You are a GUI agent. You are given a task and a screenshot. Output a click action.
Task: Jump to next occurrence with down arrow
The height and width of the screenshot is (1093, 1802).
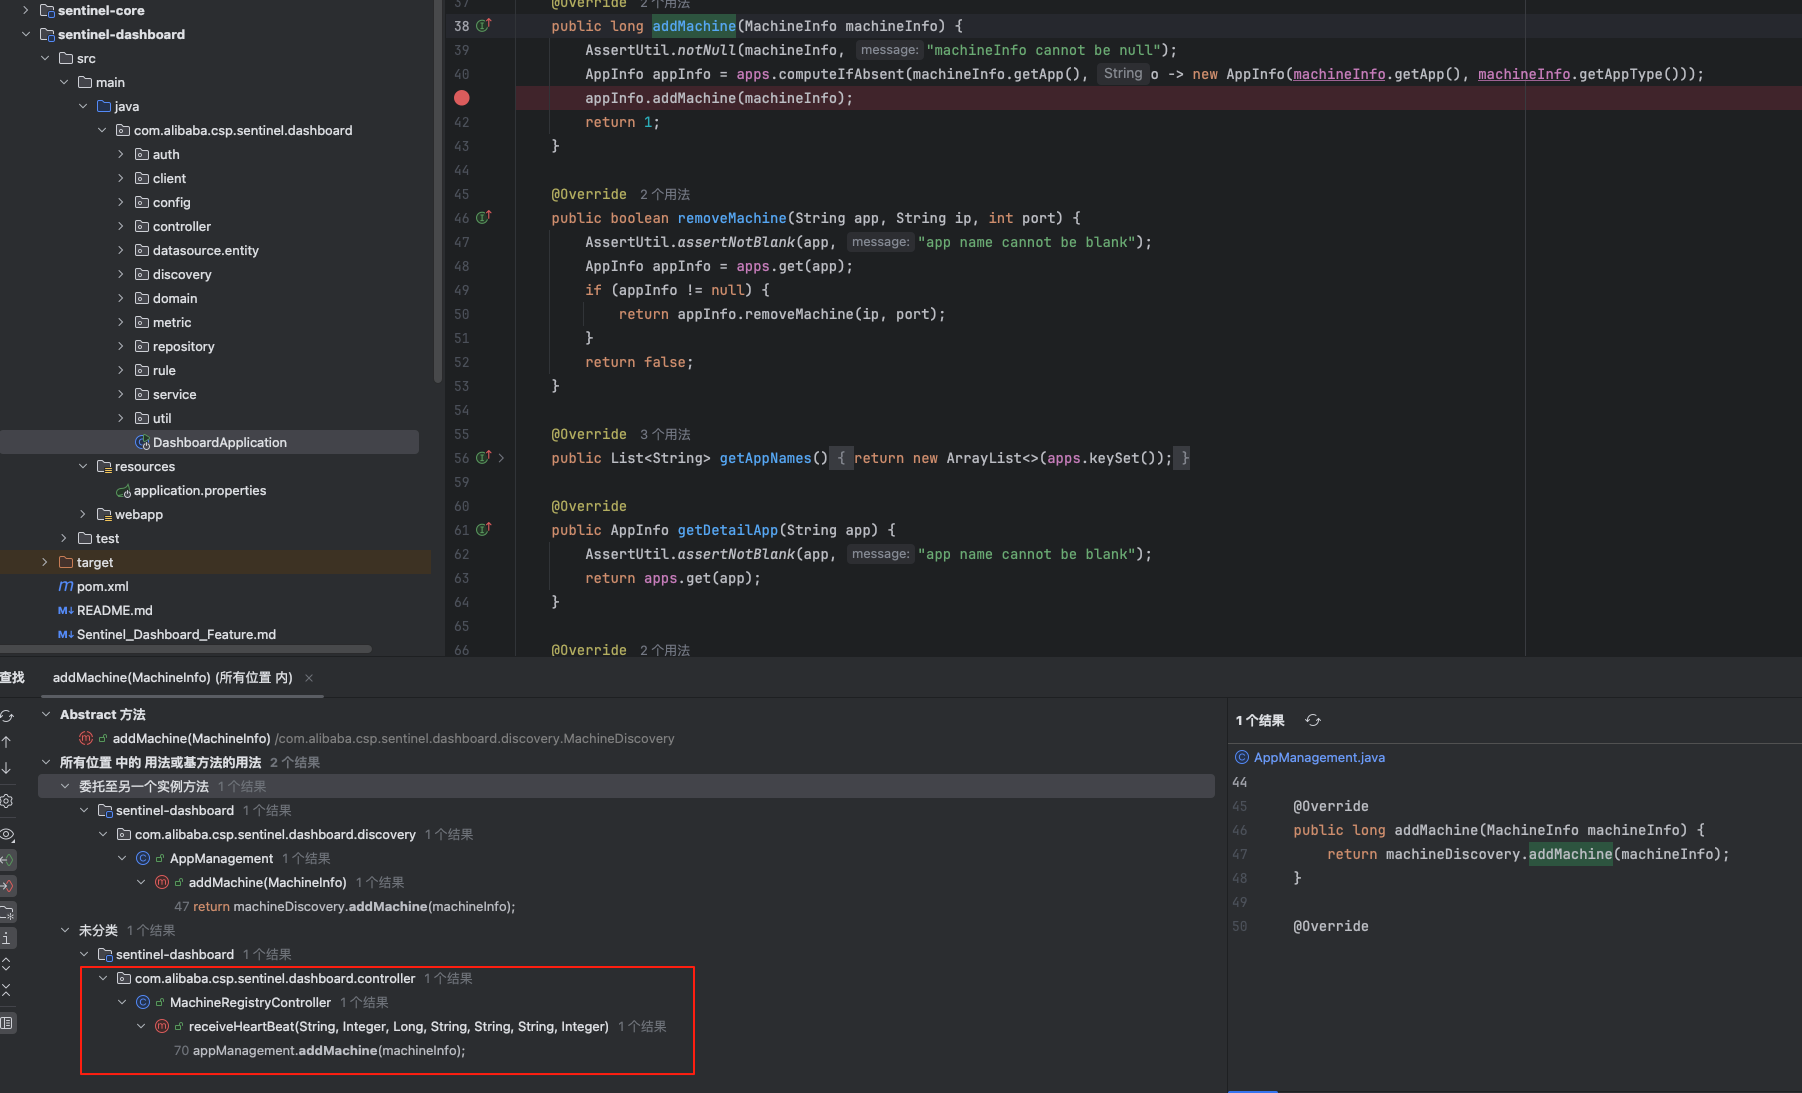7,768
